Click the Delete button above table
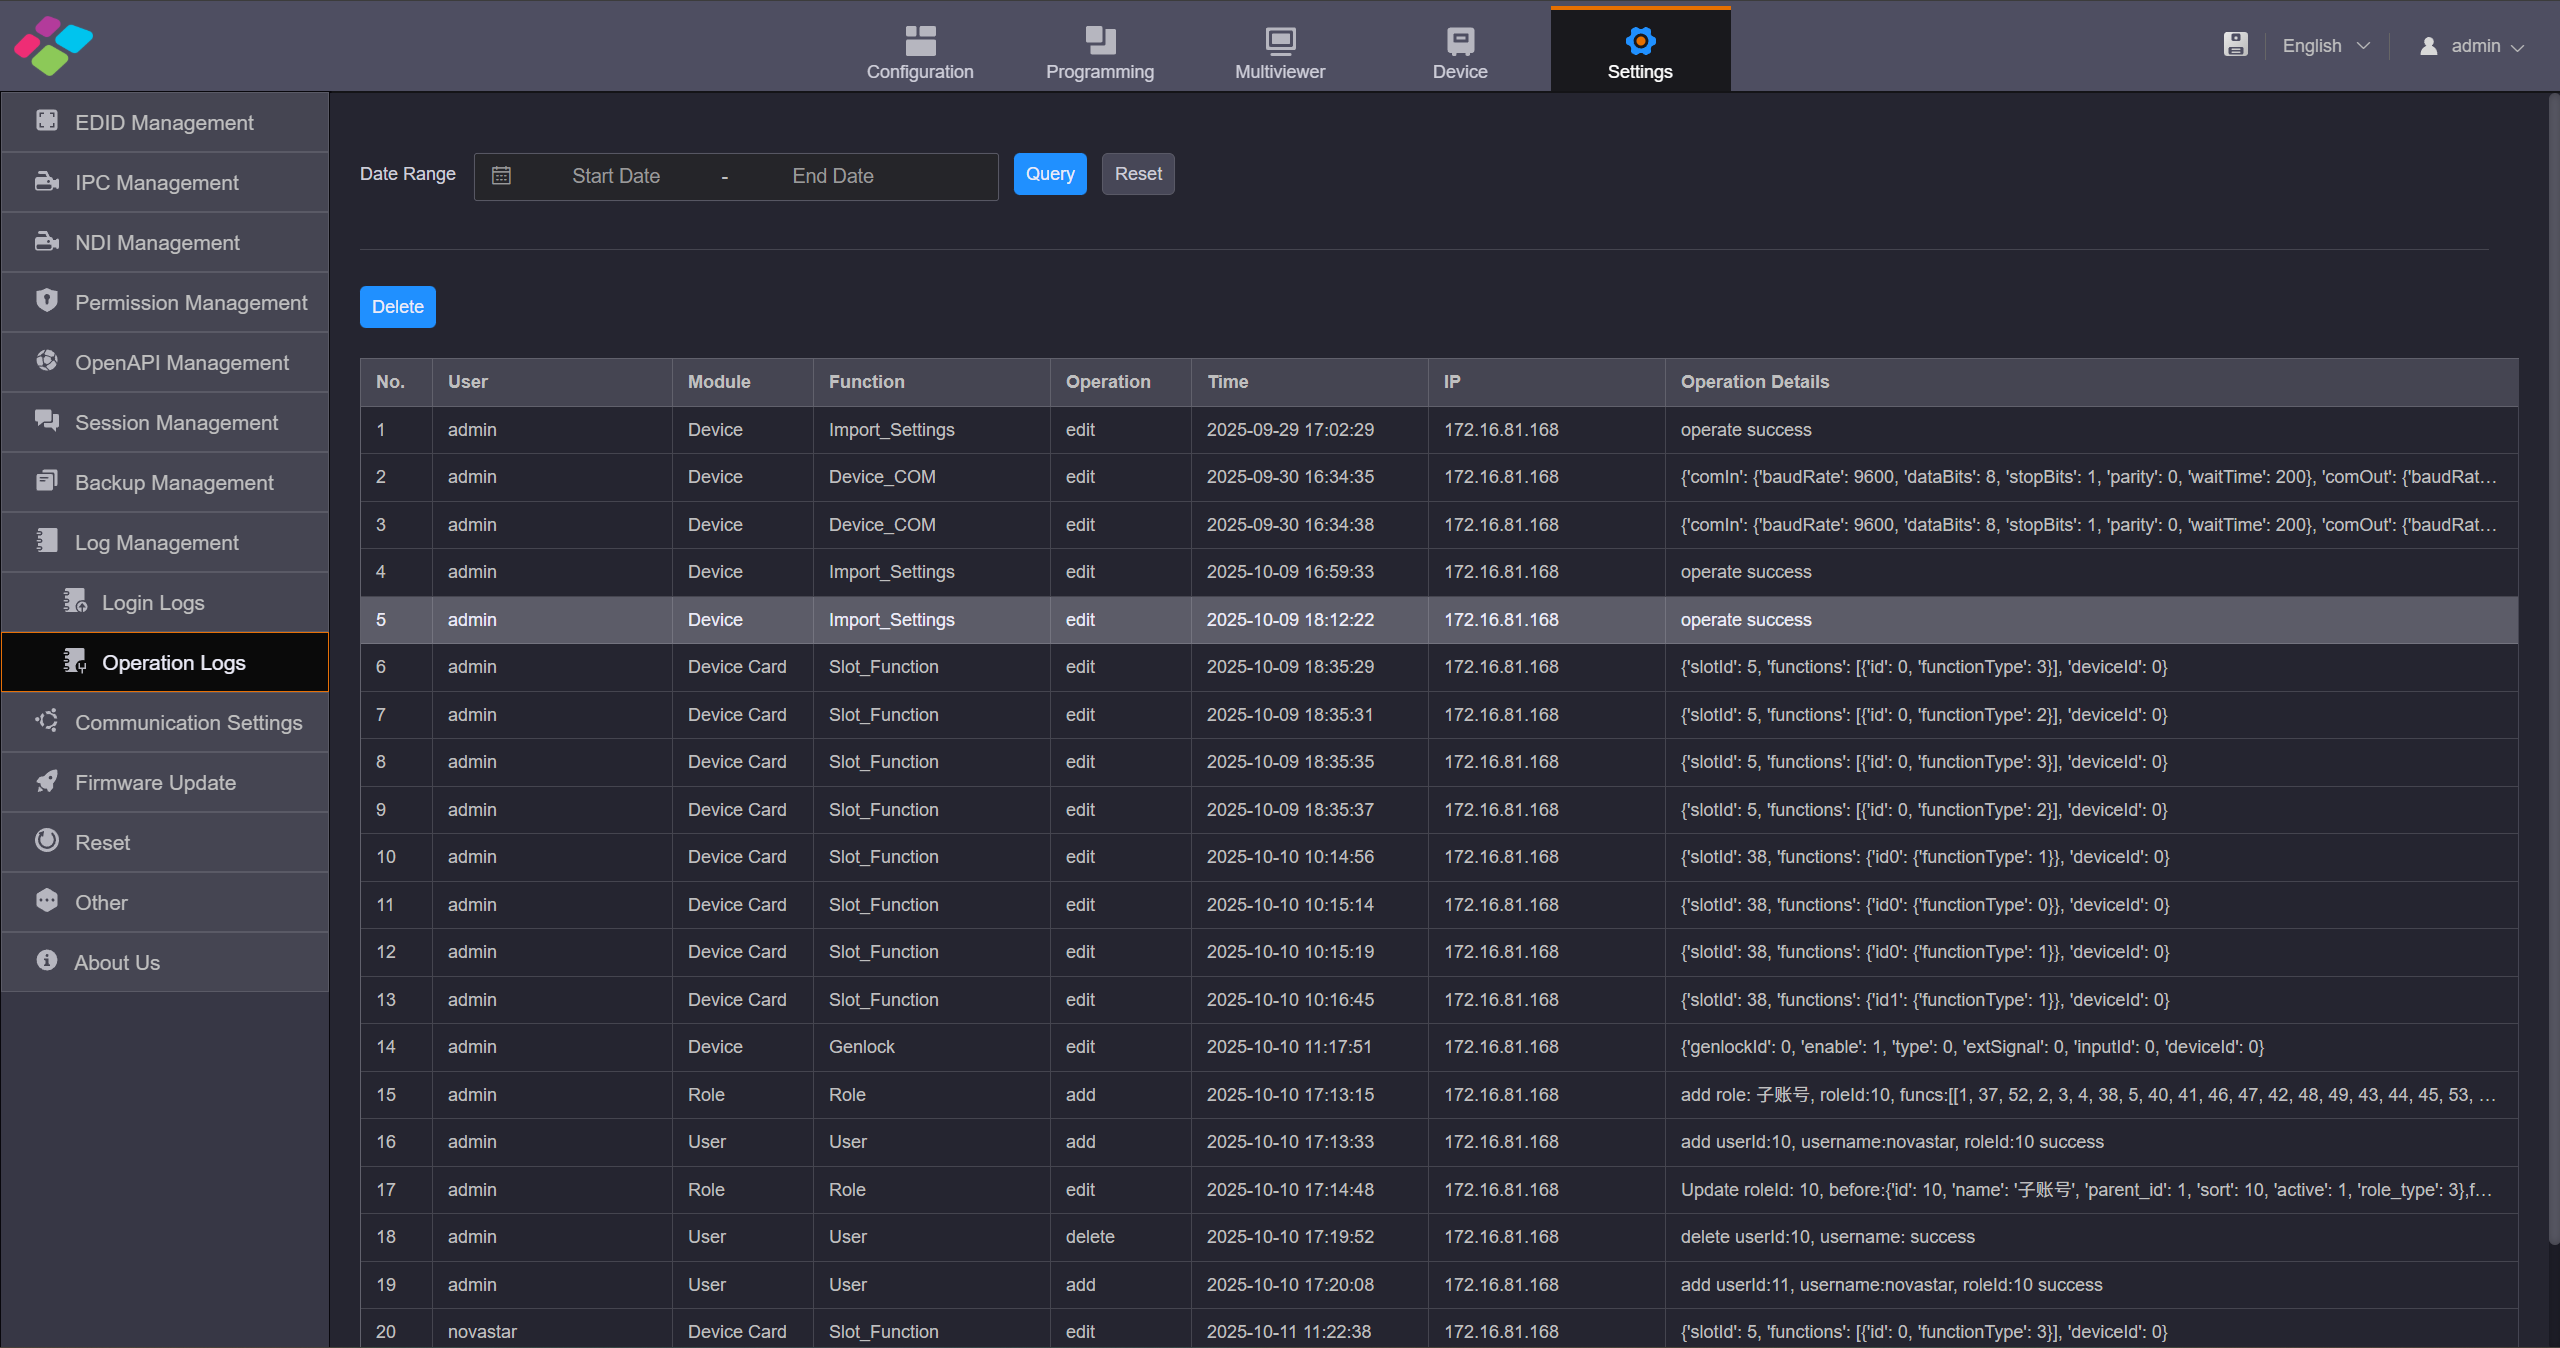 point(397,307)
